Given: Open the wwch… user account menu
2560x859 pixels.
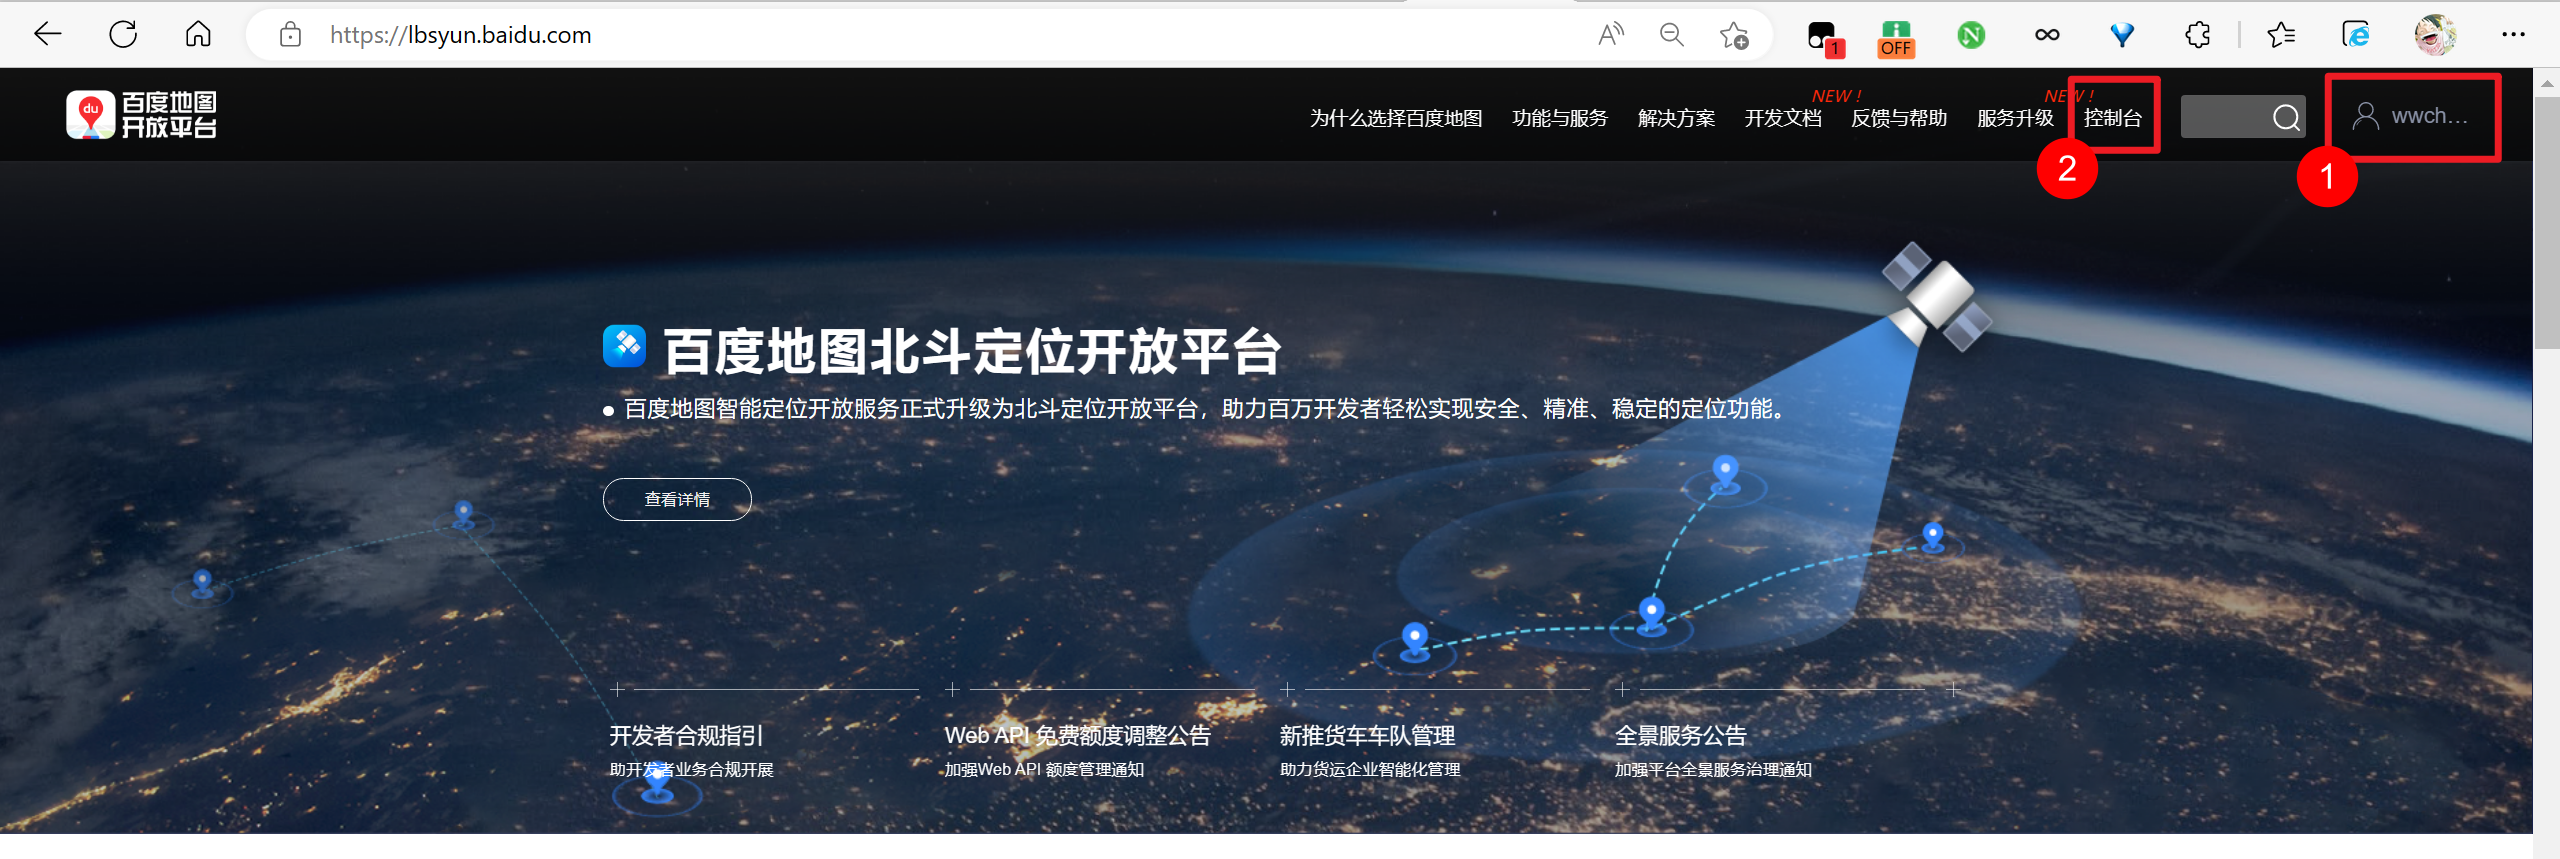Looking at the screenshot, I should [2410, 116].
